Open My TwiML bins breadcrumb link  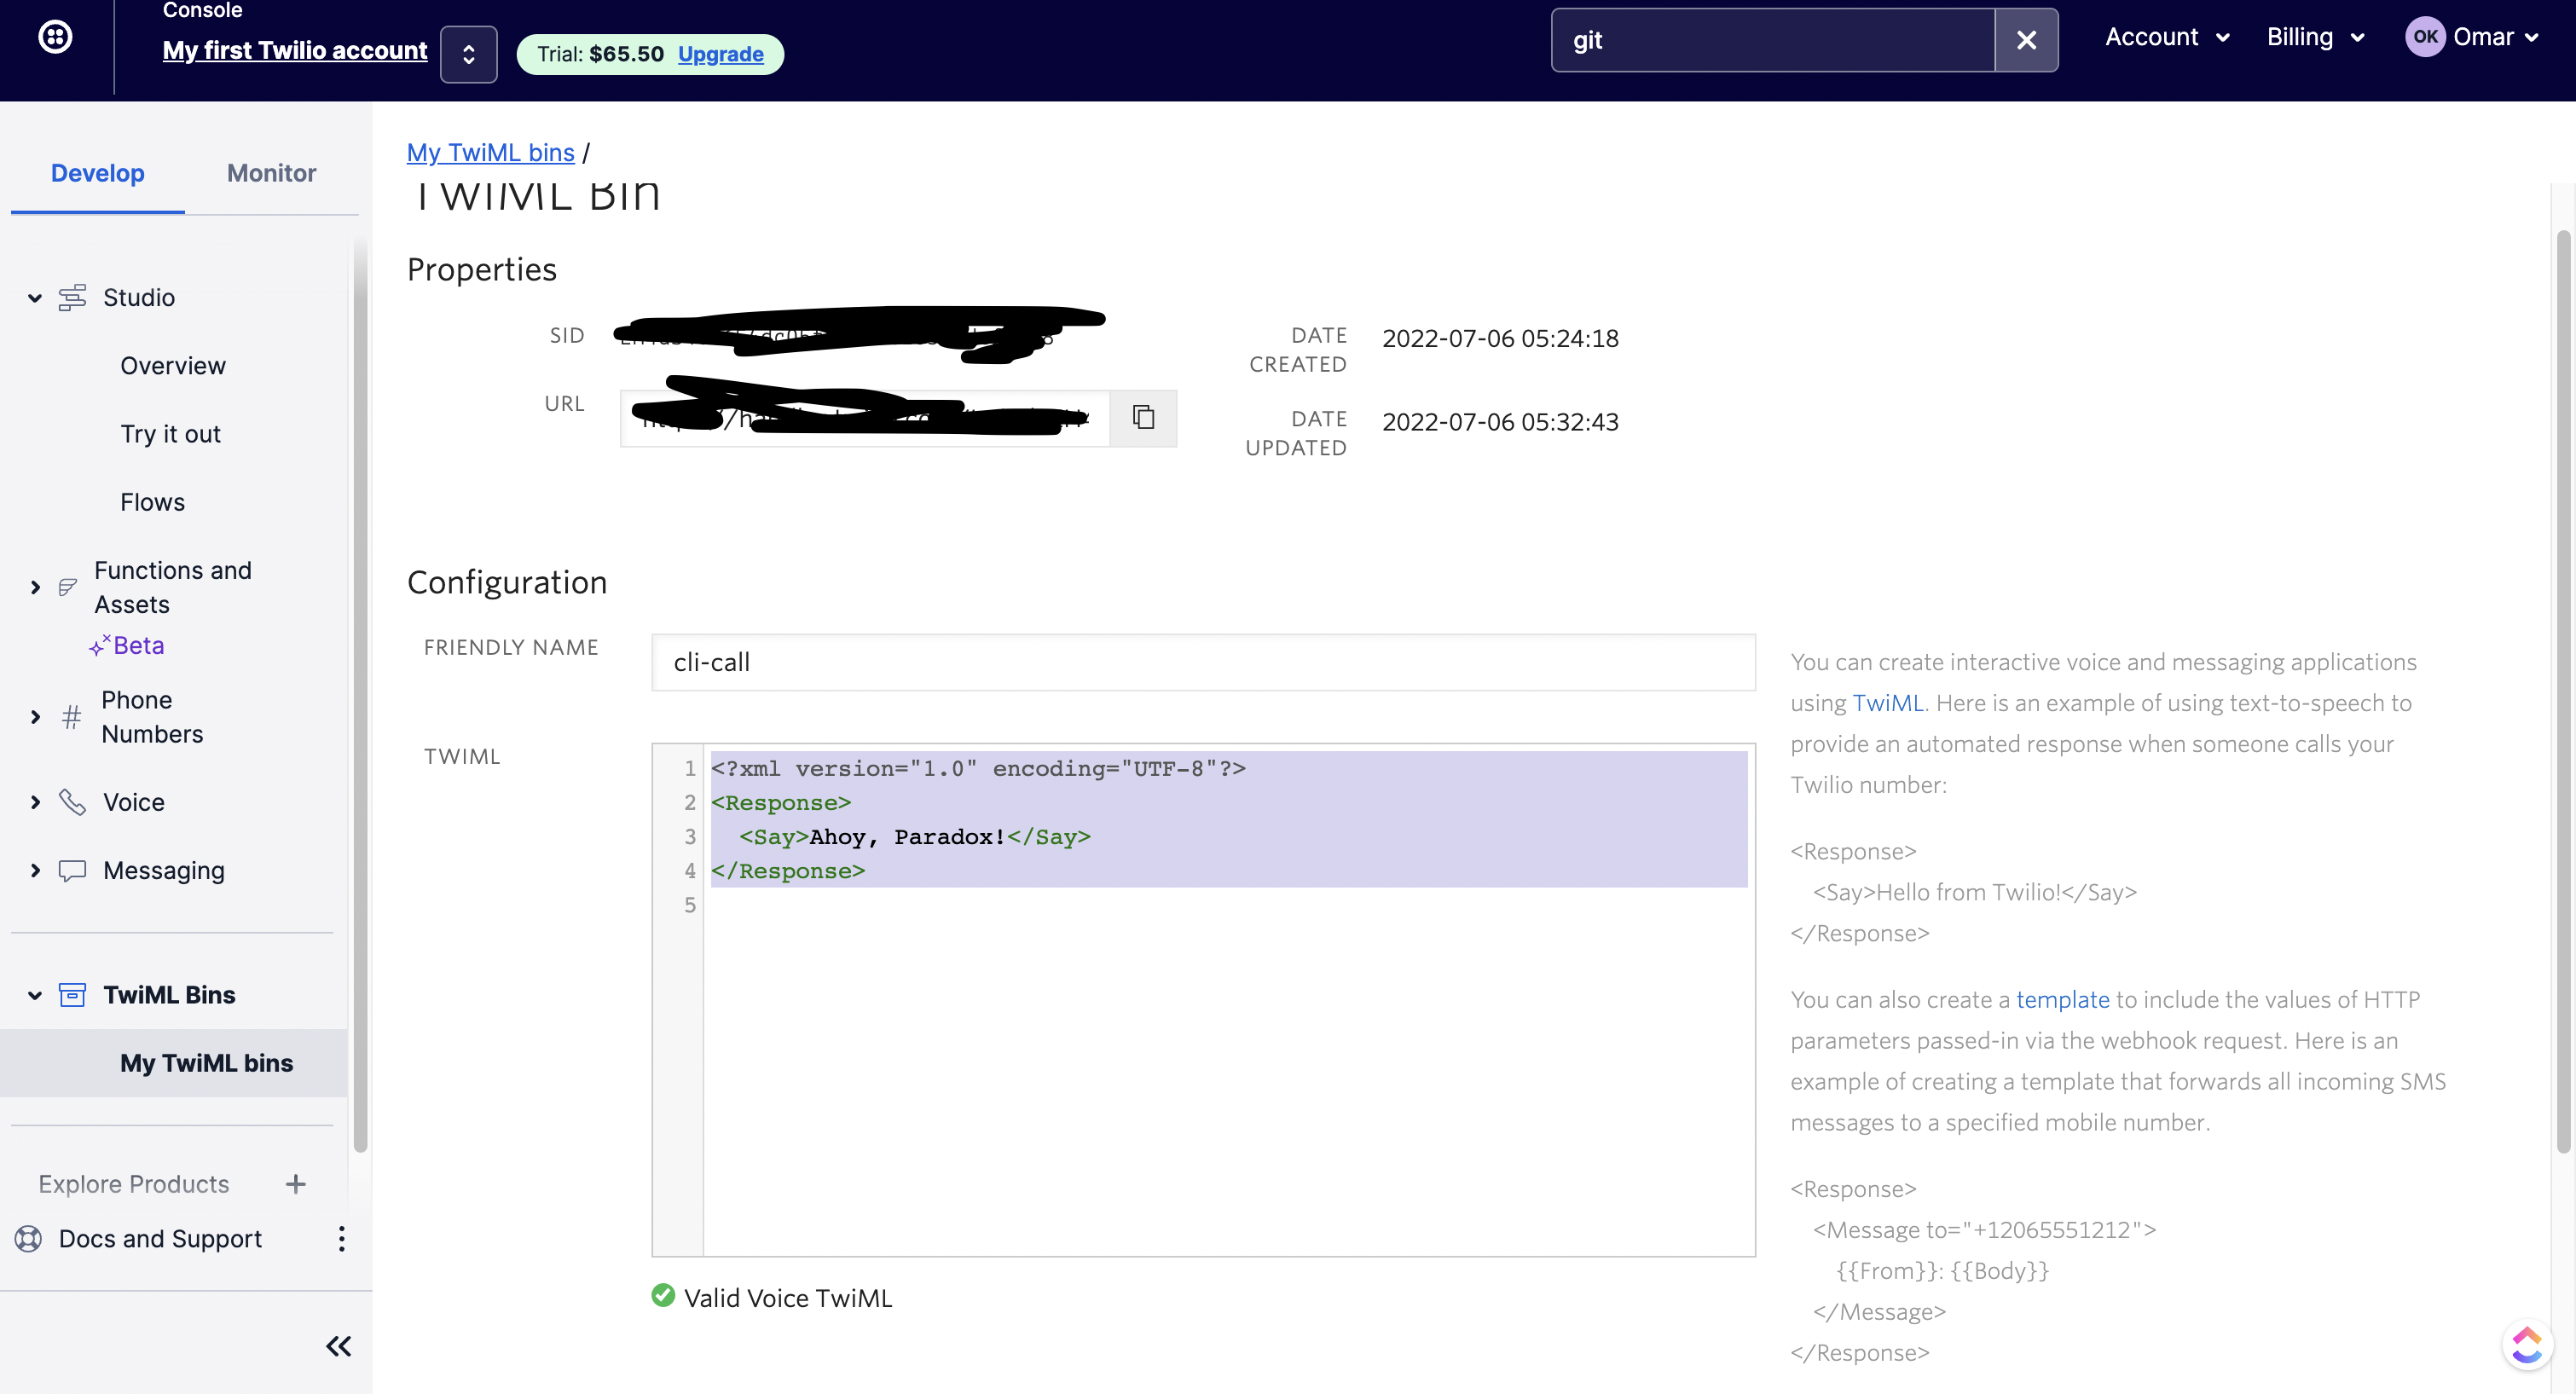click(490, 152)
